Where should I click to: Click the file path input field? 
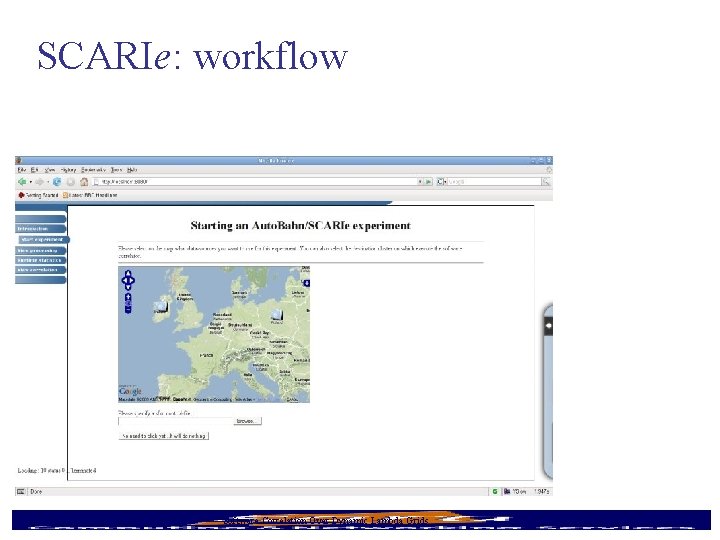click(x=176, y=421)
